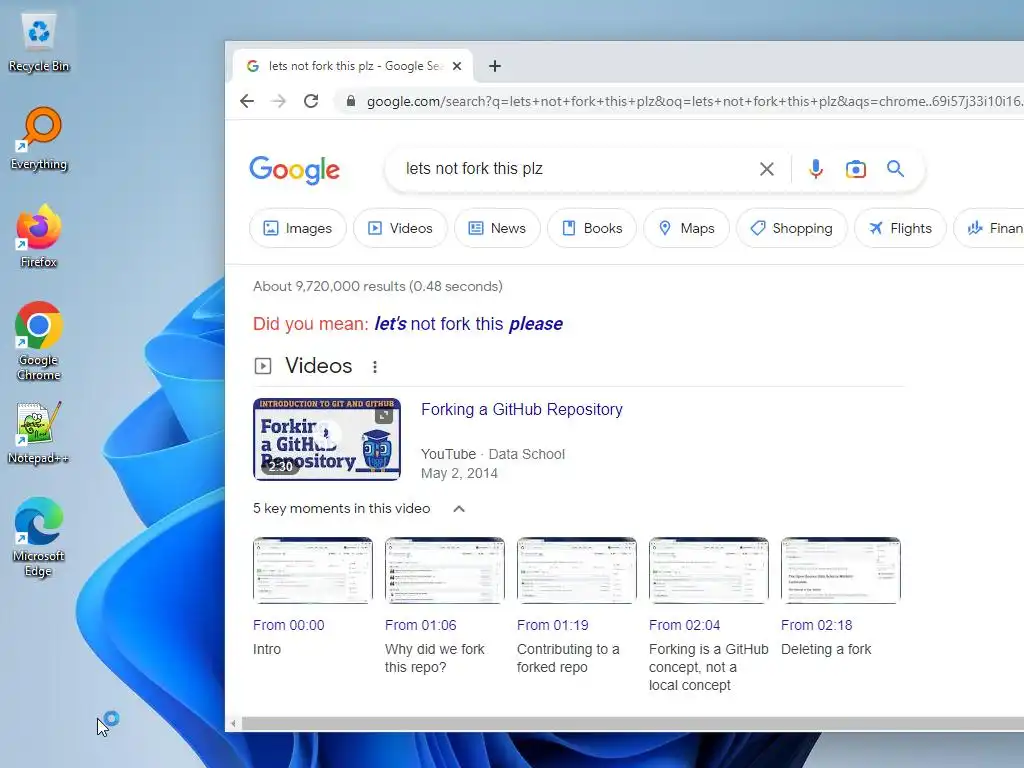1024x768 pixels.
Task: Click the 'YouTube · Data School' source text
Action: tap(493, 454)
